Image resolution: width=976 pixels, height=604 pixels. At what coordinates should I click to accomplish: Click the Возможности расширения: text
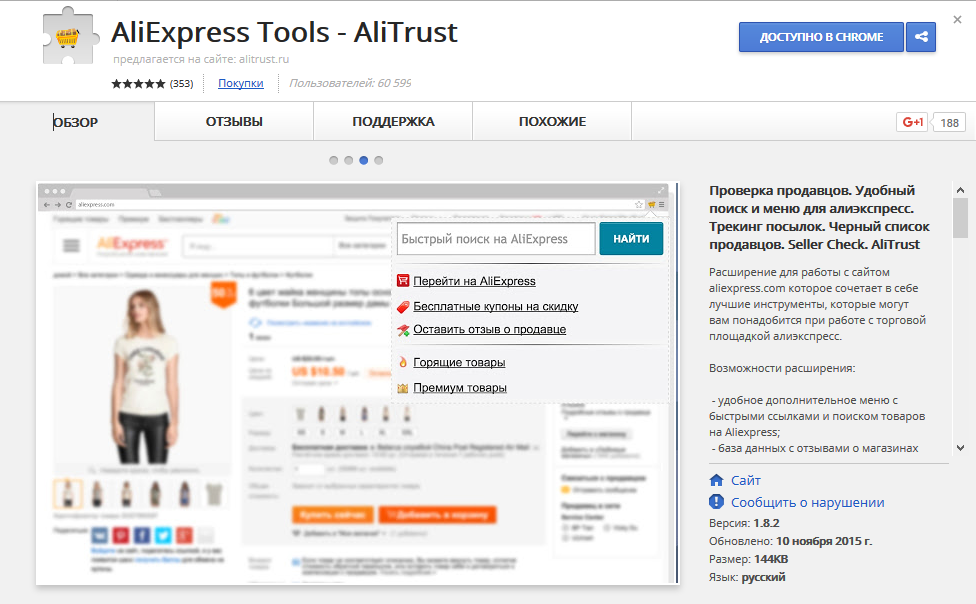click(x=782, y=368)
